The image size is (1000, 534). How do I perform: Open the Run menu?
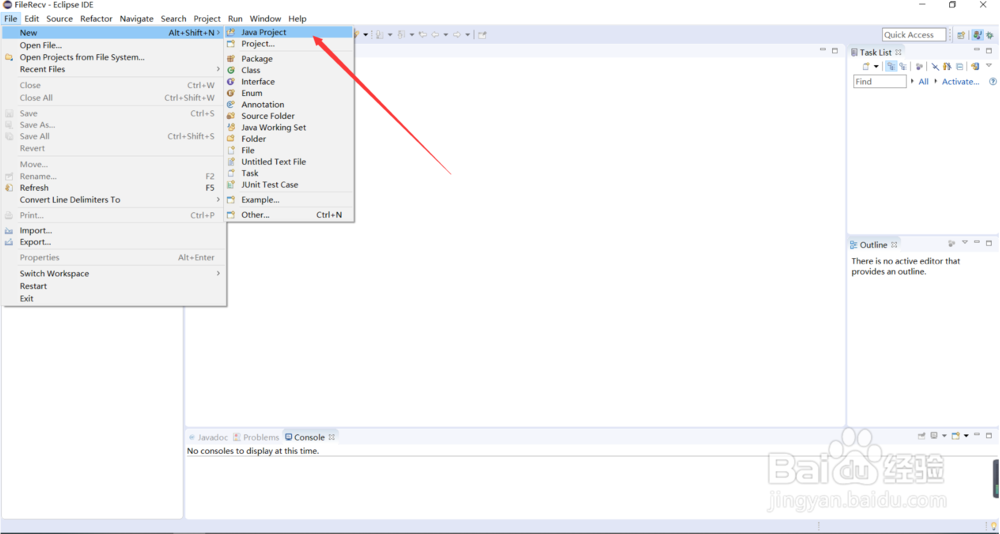pos(235,19)
